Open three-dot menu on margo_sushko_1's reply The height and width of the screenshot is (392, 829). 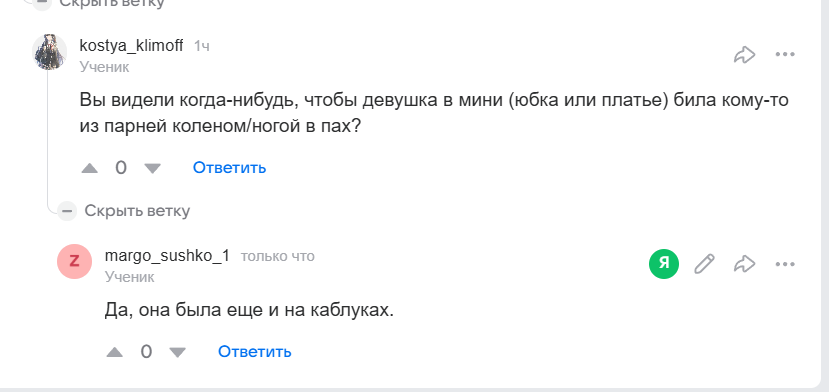[785, 263]
